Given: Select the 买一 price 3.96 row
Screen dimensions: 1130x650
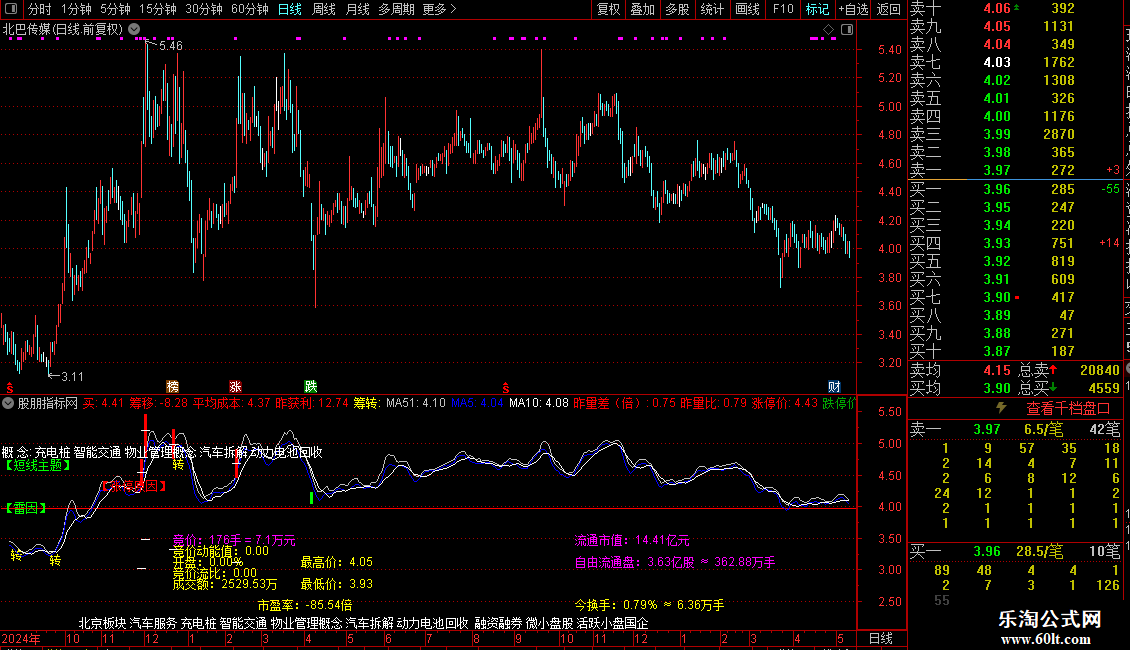Looking at the screenshot, I should pyautogui.click(x=1015, y=189).
